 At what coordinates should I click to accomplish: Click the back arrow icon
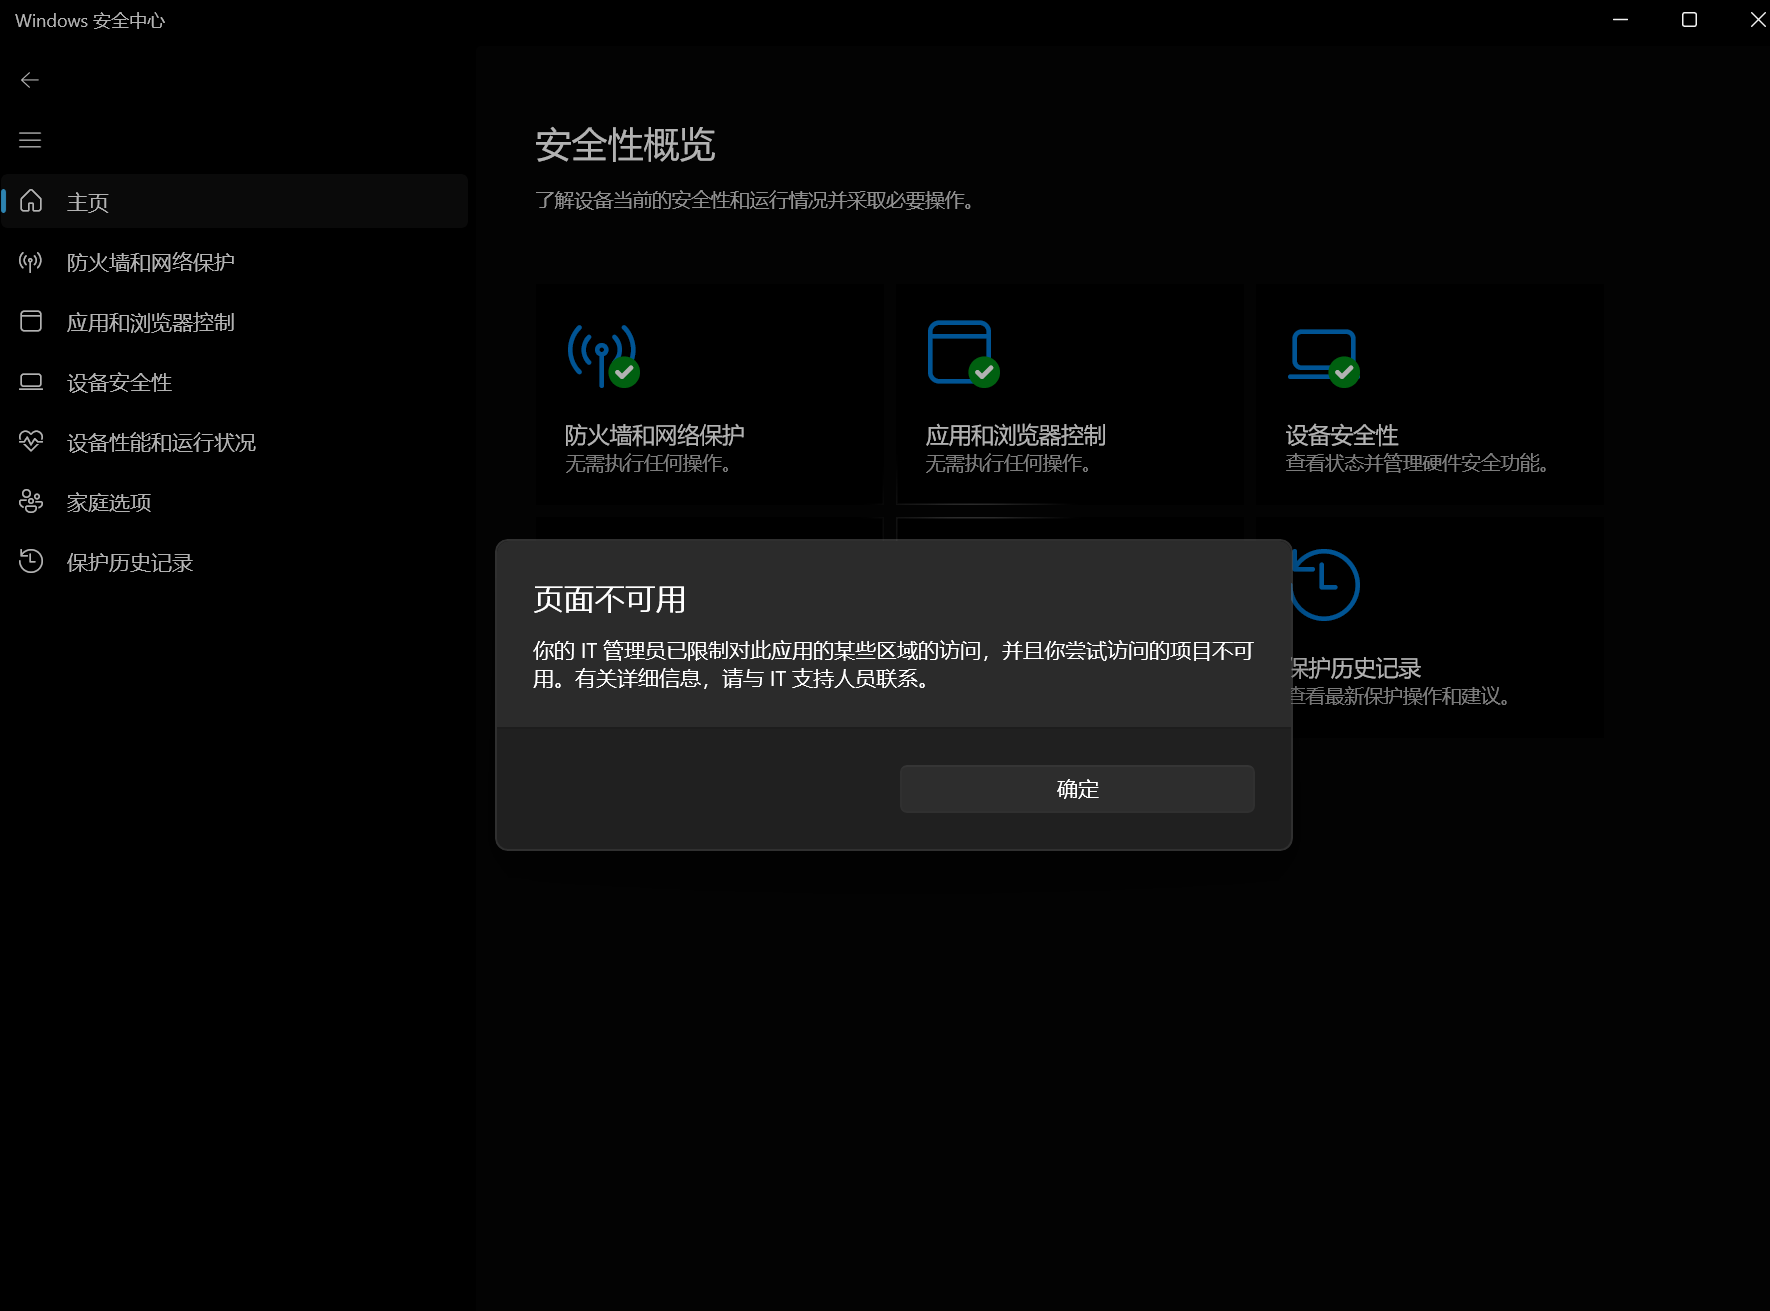30,80
